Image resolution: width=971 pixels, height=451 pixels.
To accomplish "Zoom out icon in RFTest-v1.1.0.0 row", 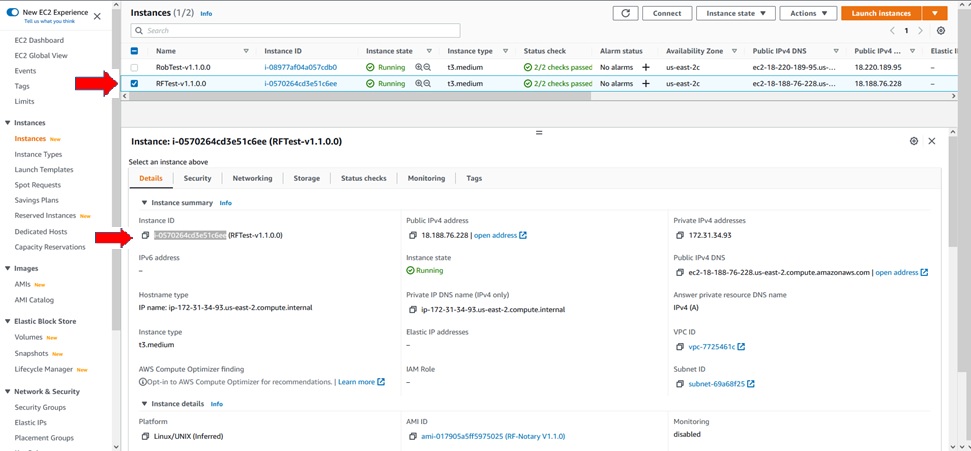I will tap(427, 83).
